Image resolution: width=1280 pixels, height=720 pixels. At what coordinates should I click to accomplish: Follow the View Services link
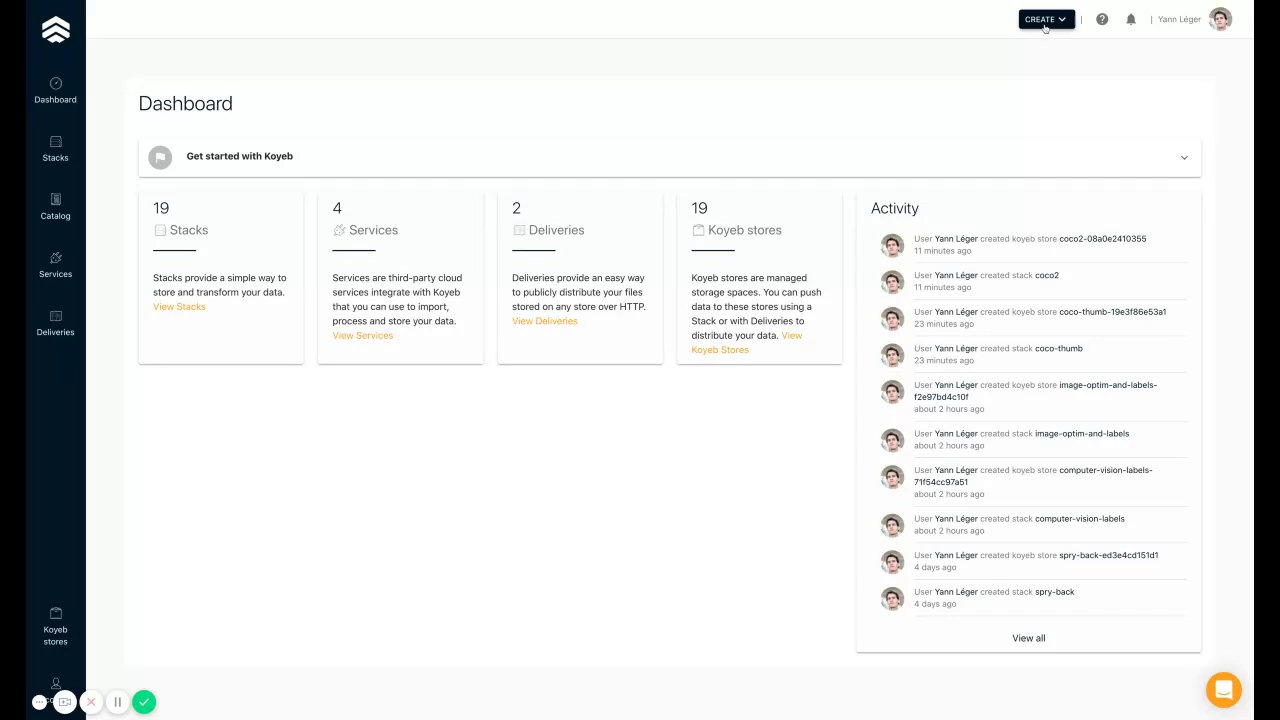coord(363,336)
